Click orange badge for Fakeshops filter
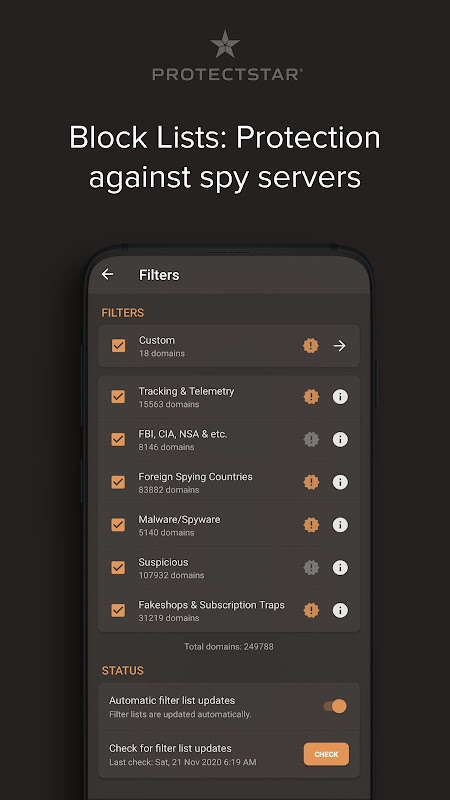450x800 pixels. pos(311,610)
